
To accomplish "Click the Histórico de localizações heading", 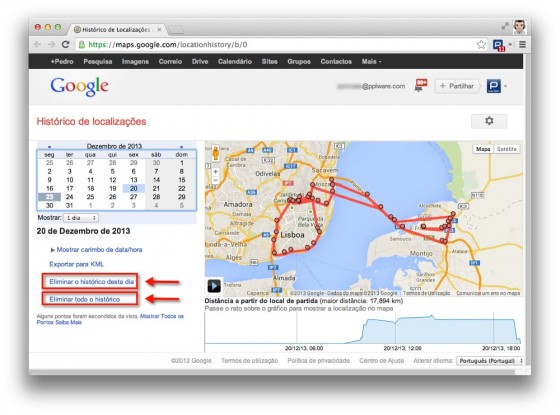I will coord(91,121).
